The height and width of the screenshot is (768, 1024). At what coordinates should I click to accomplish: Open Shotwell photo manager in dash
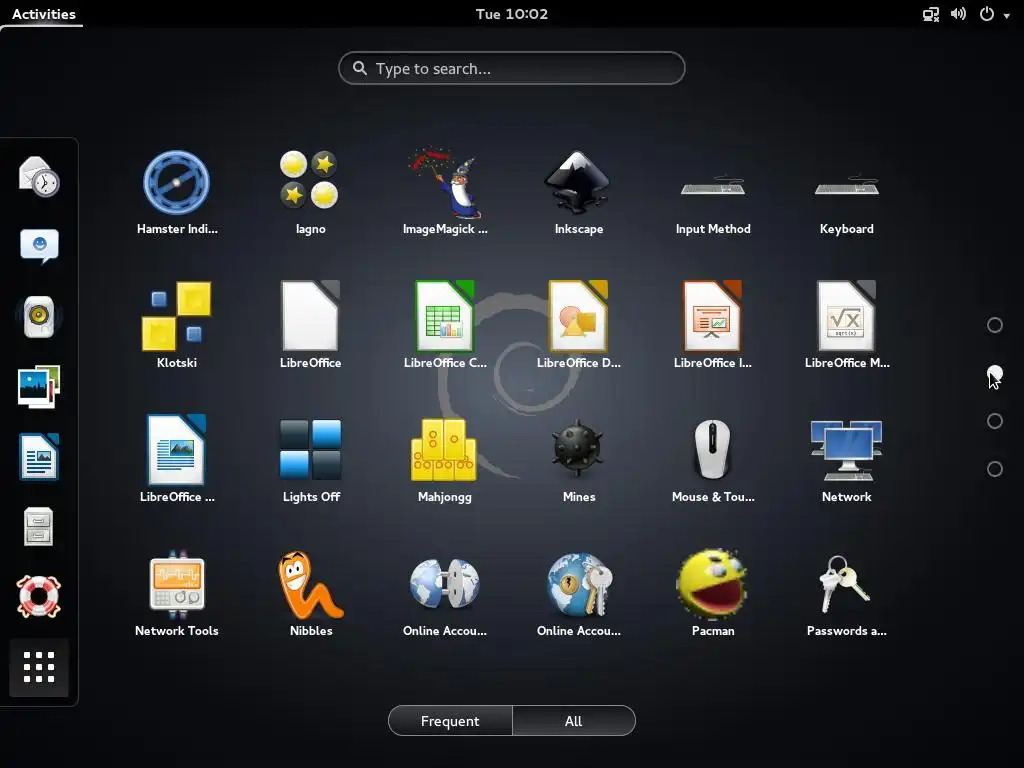(x=39, y=387)
